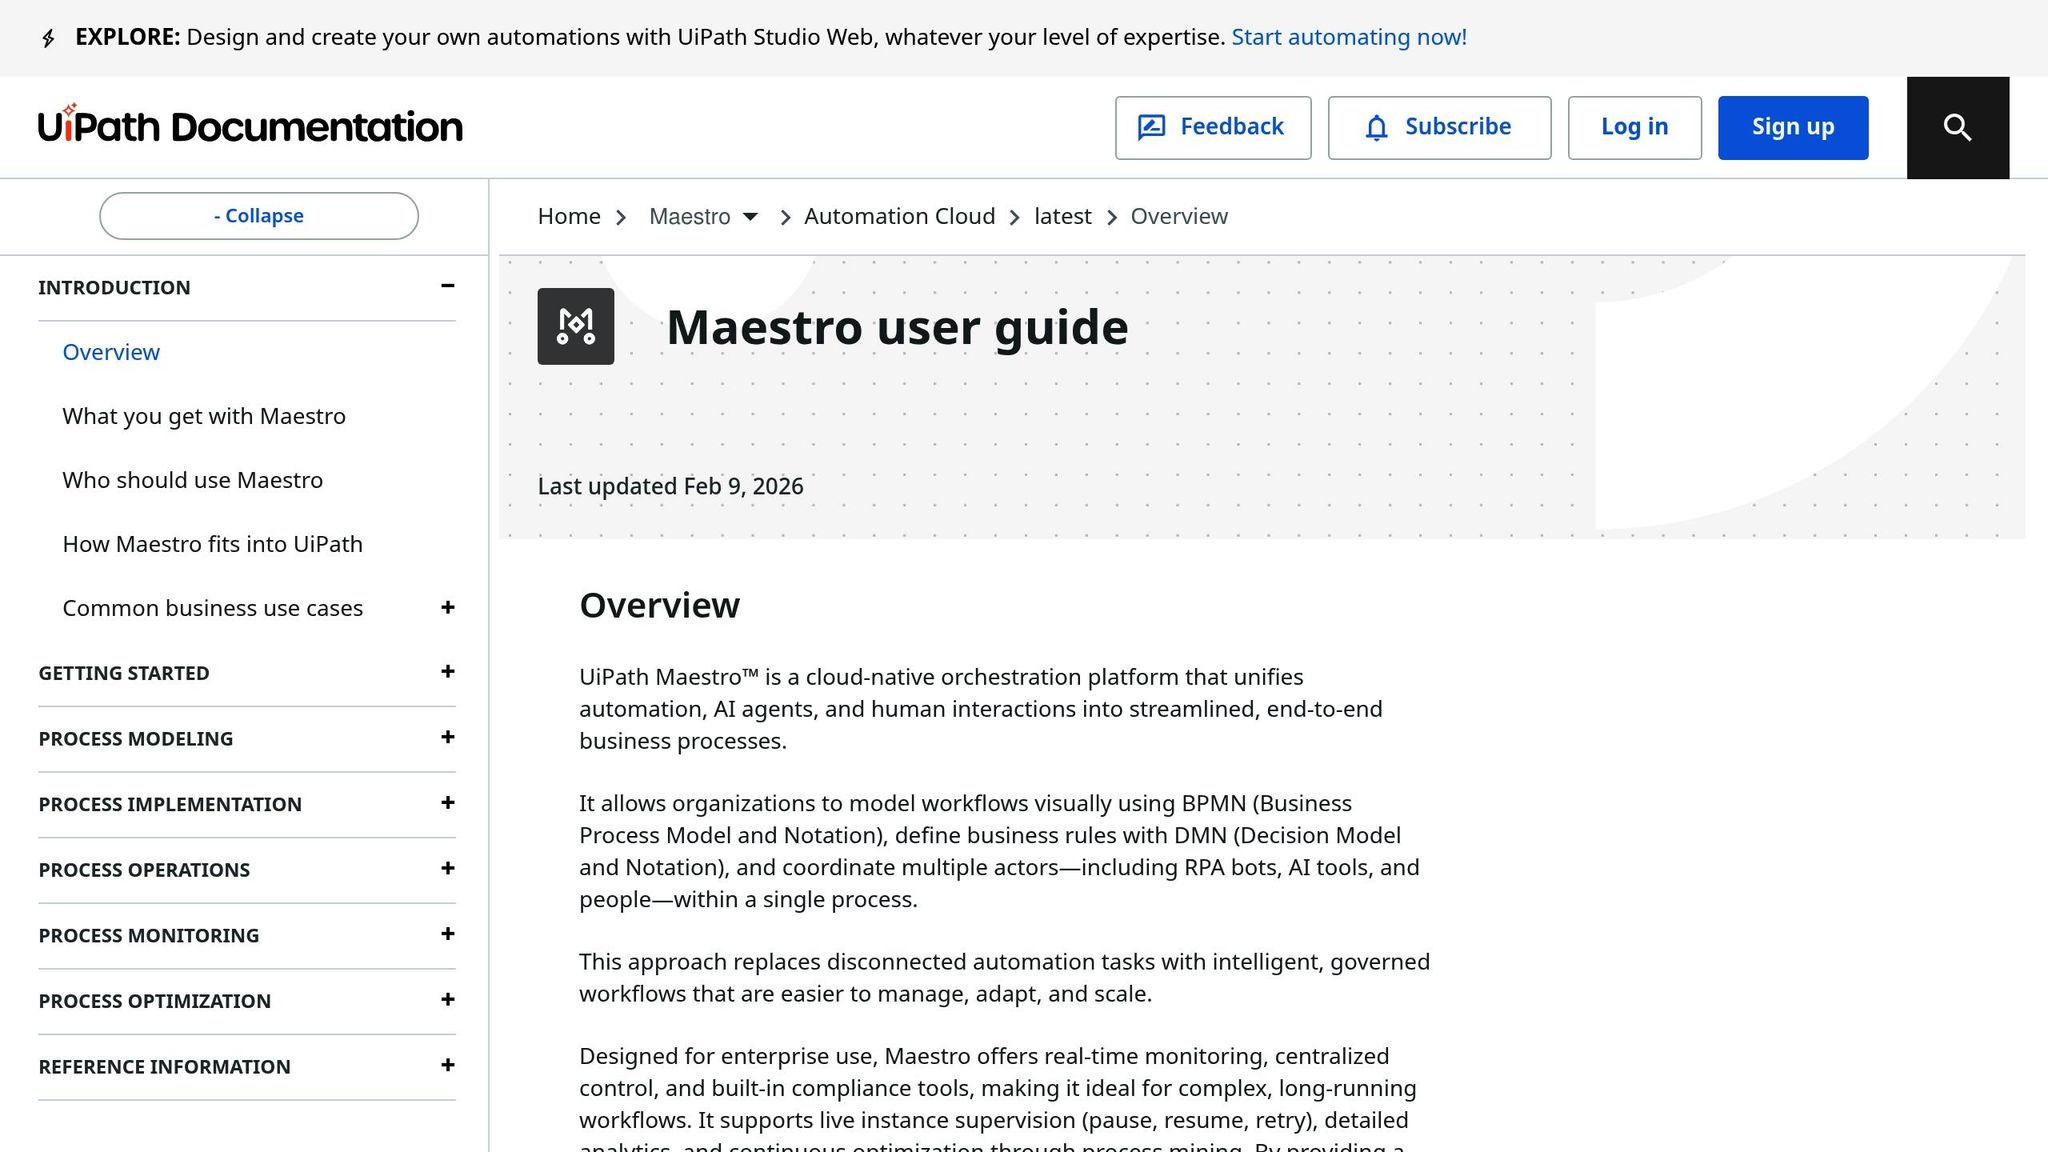The image size is (2048, 1152).
Task: Open the site search
Action: 1957,127
